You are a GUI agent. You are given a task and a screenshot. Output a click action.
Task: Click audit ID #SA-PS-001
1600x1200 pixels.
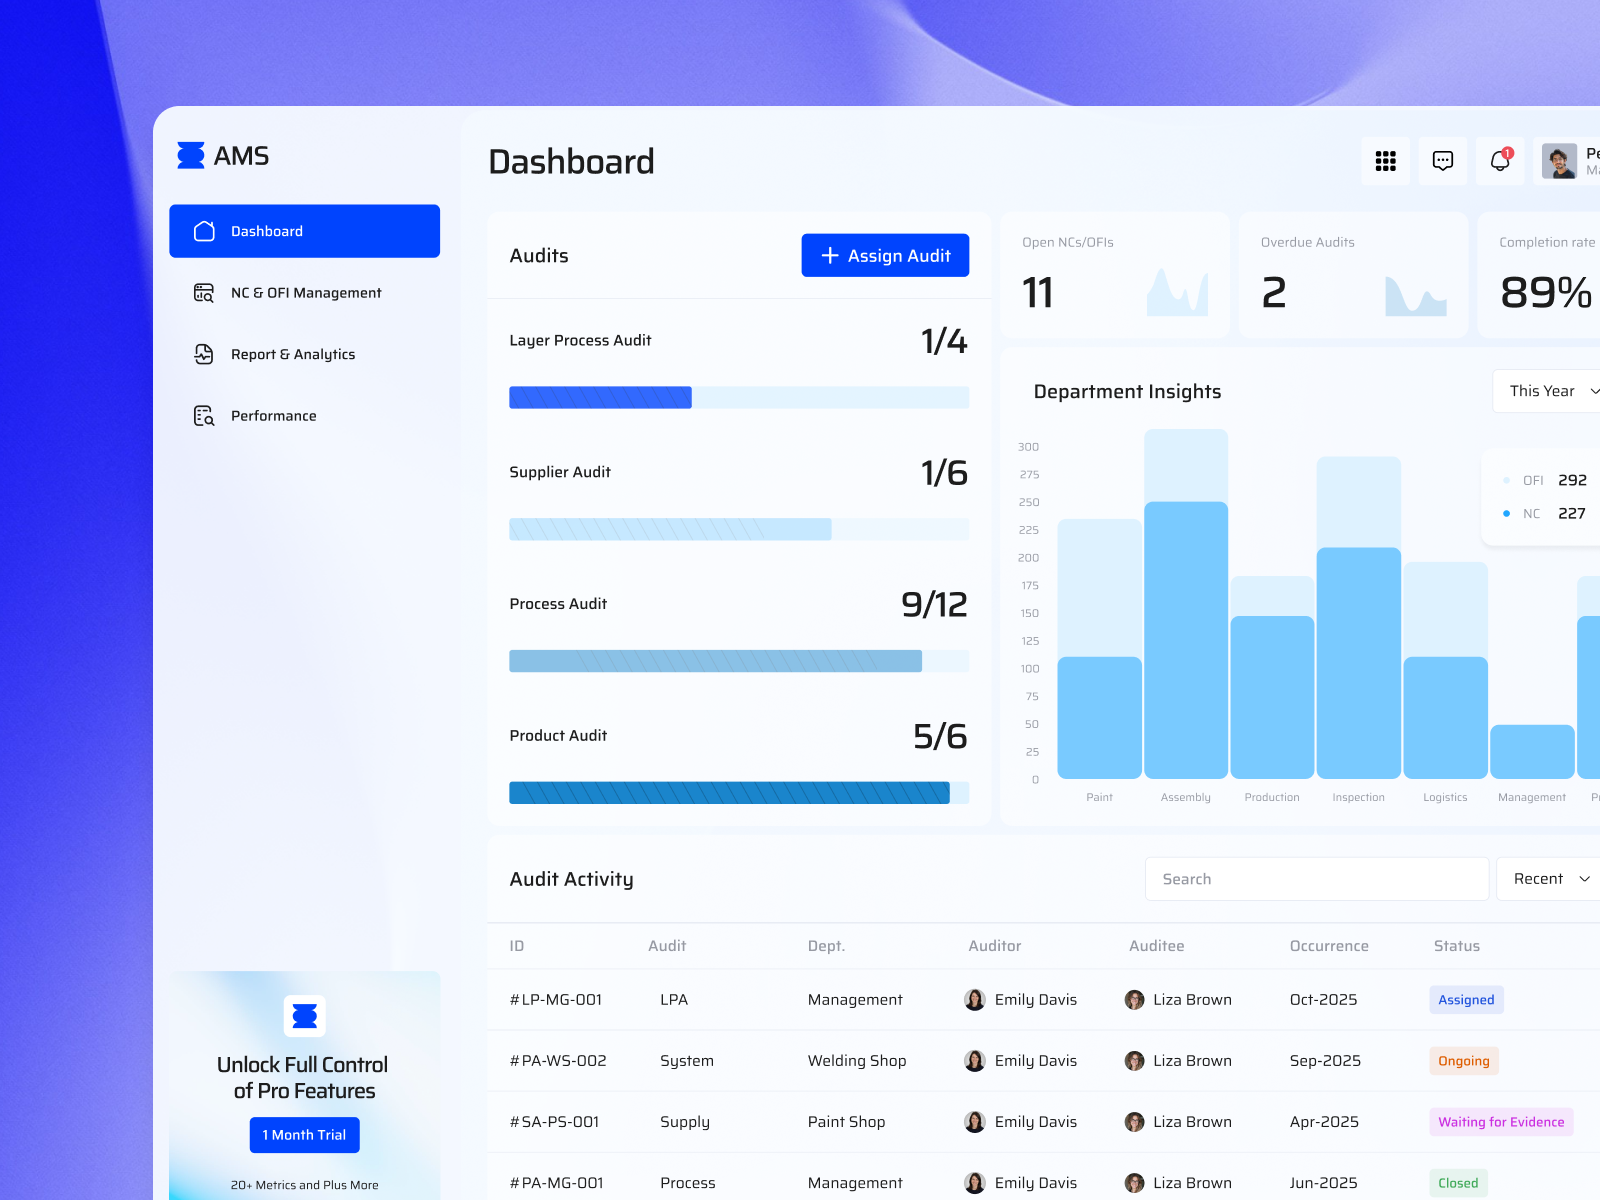pos(555,1122)
